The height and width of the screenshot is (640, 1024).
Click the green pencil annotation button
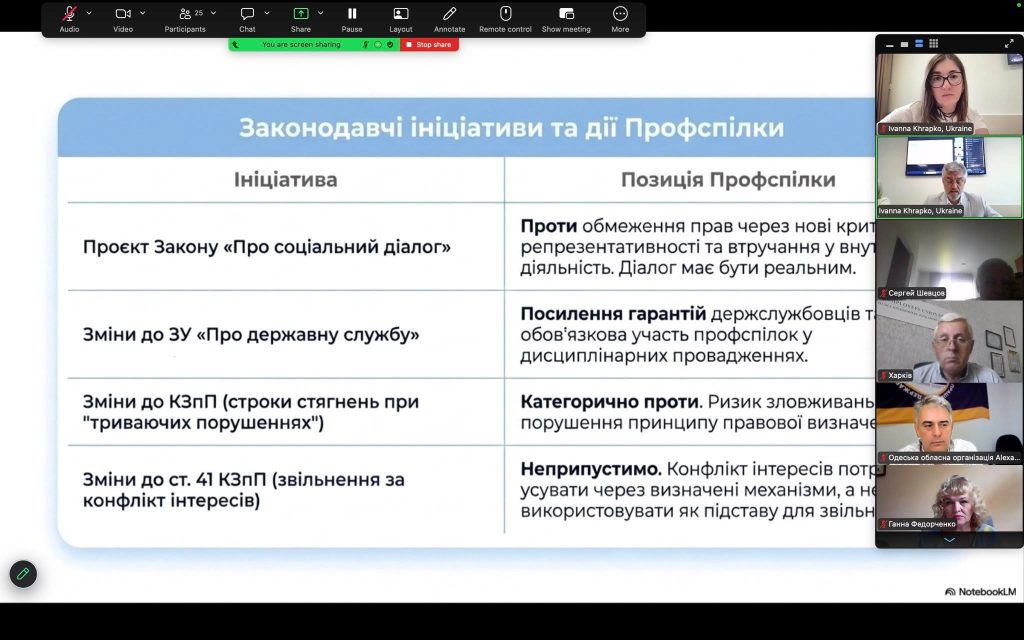tap(23, 574)
